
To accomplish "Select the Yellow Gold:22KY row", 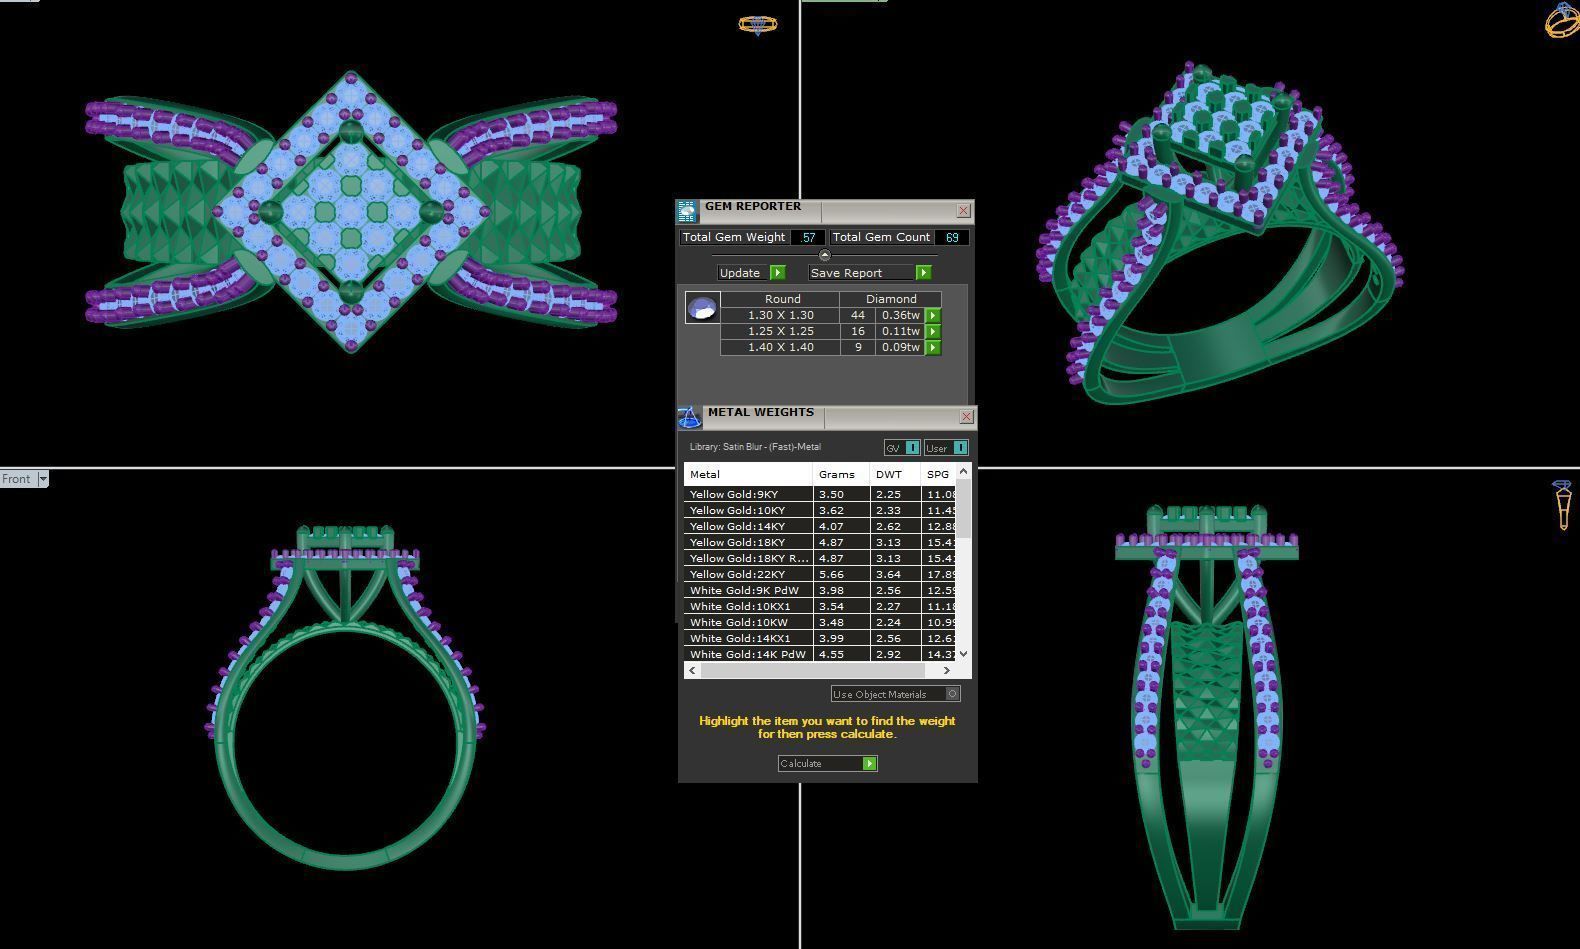I will point(820,575).
